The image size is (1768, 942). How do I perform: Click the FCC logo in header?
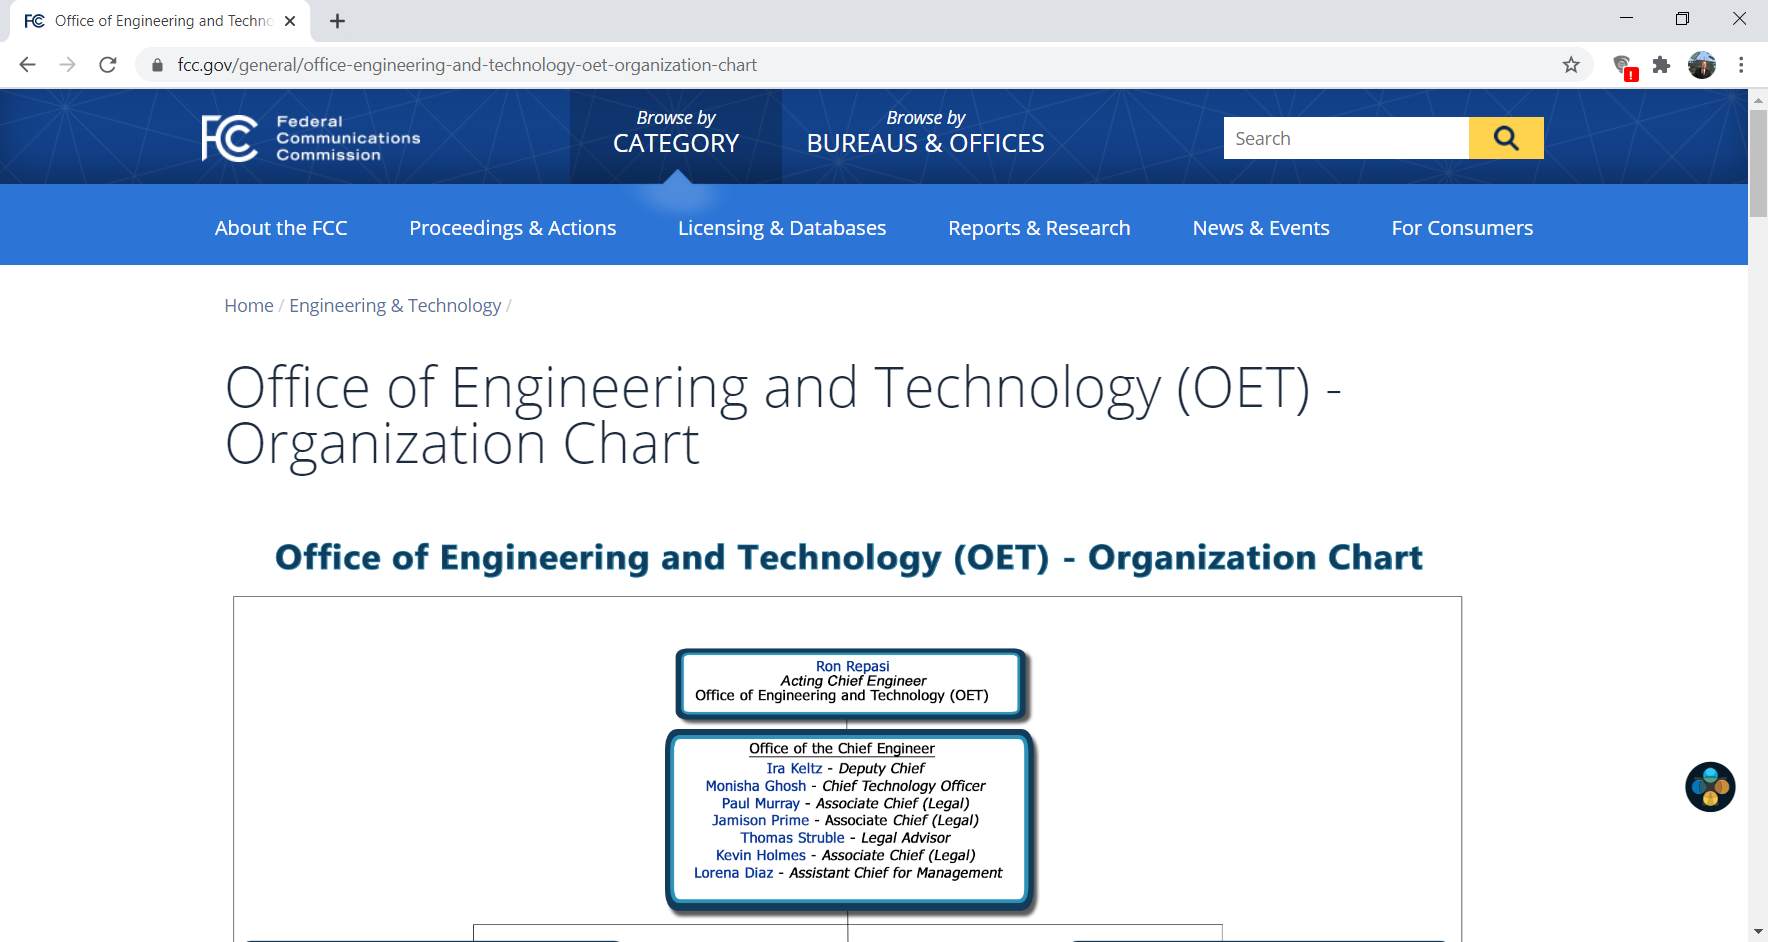click(x=310, y=138)
